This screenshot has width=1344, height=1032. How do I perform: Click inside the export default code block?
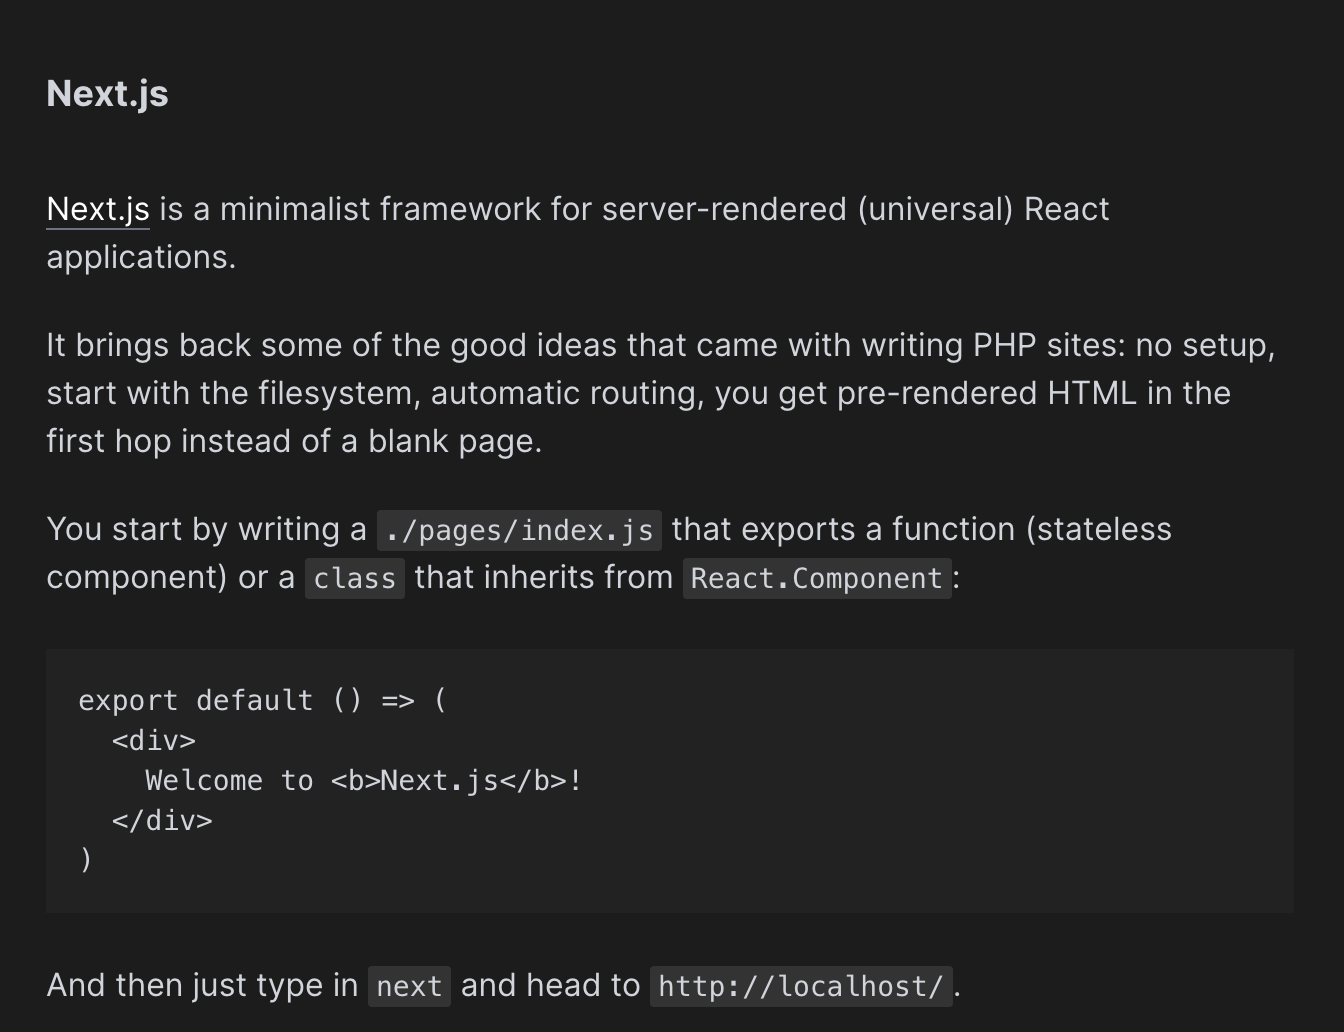pos(262,701)
